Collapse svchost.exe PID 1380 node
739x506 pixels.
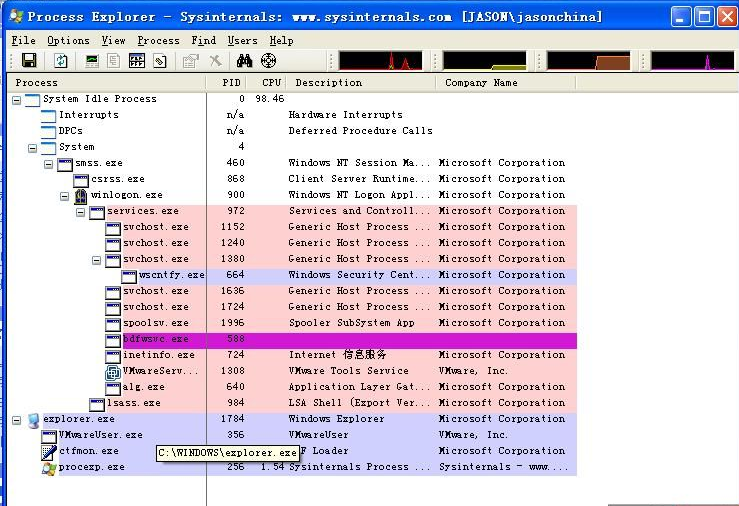pos(97,260)
